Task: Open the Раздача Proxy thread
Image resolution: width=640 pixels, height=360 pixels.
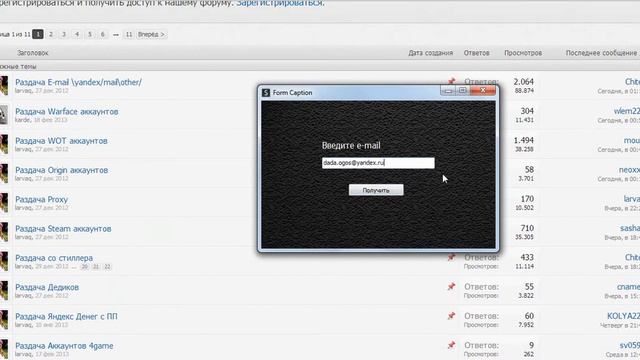Action: tap(41, 200)
